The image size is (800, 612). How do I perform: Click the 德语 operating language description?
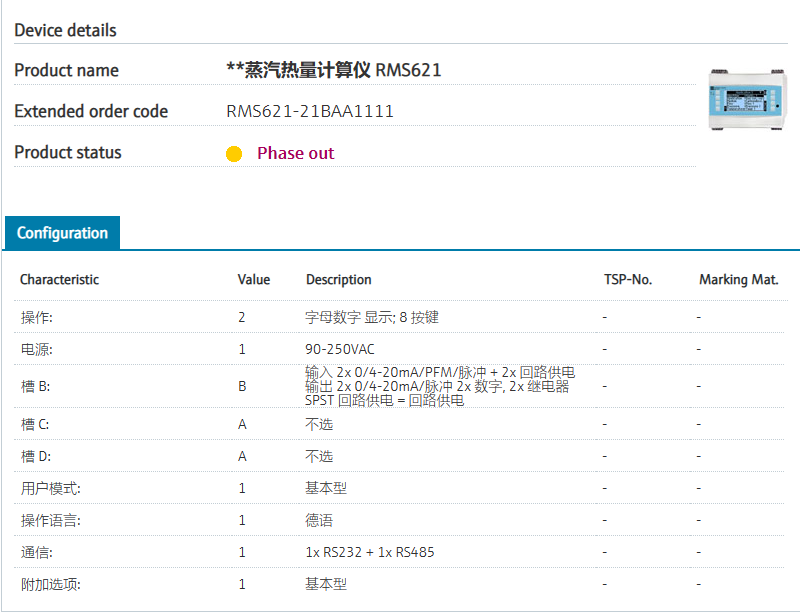(319, 520)
